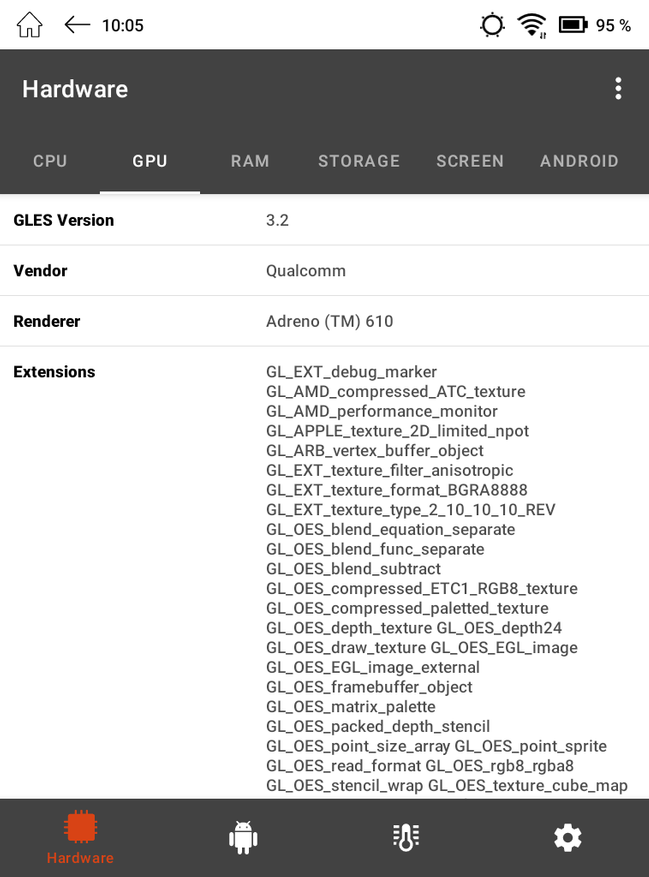649x877 pixels.
Task: Show the SCREEN tab
Action: [x=470, y=161]
